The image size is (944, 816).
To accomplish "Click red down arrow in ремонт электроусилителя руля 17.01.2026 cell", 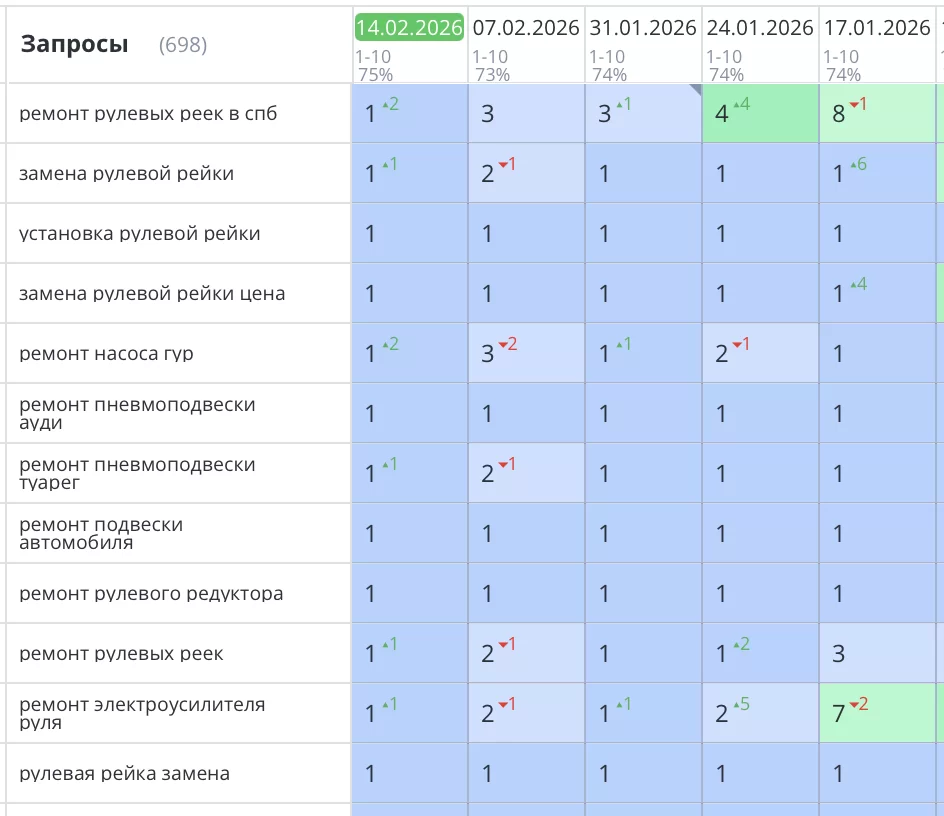I will tap(853, 705).
